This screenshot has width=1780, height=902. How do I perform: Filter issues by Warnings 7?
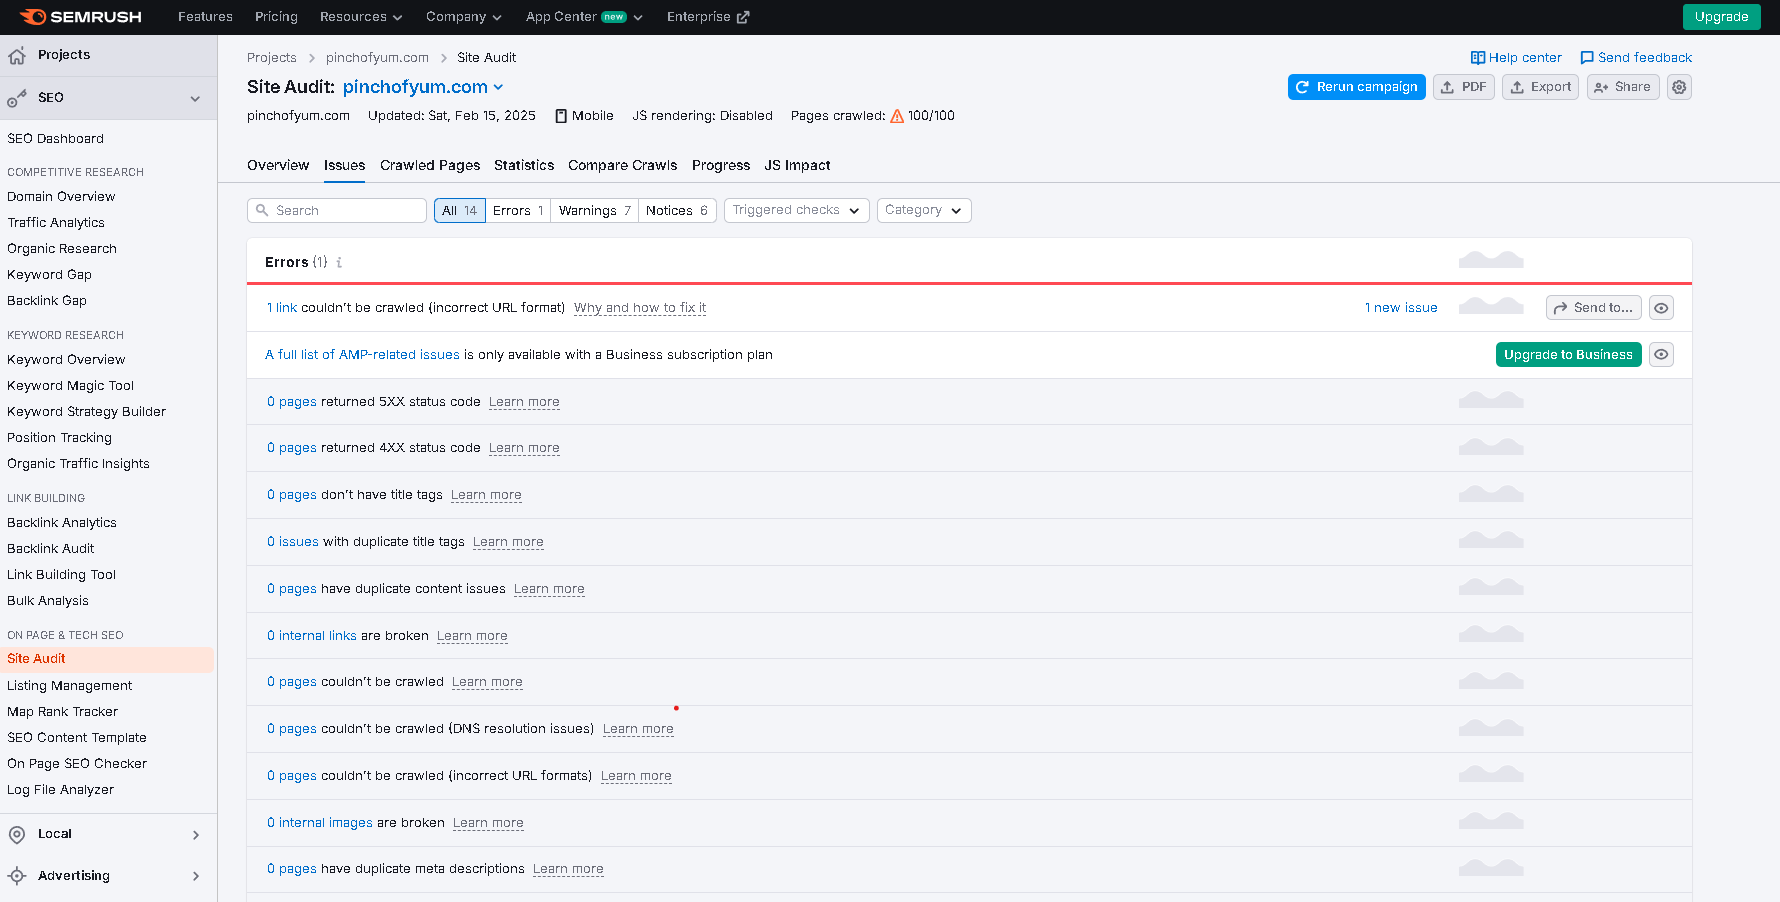pyautogui.click(x=595, y=211)
